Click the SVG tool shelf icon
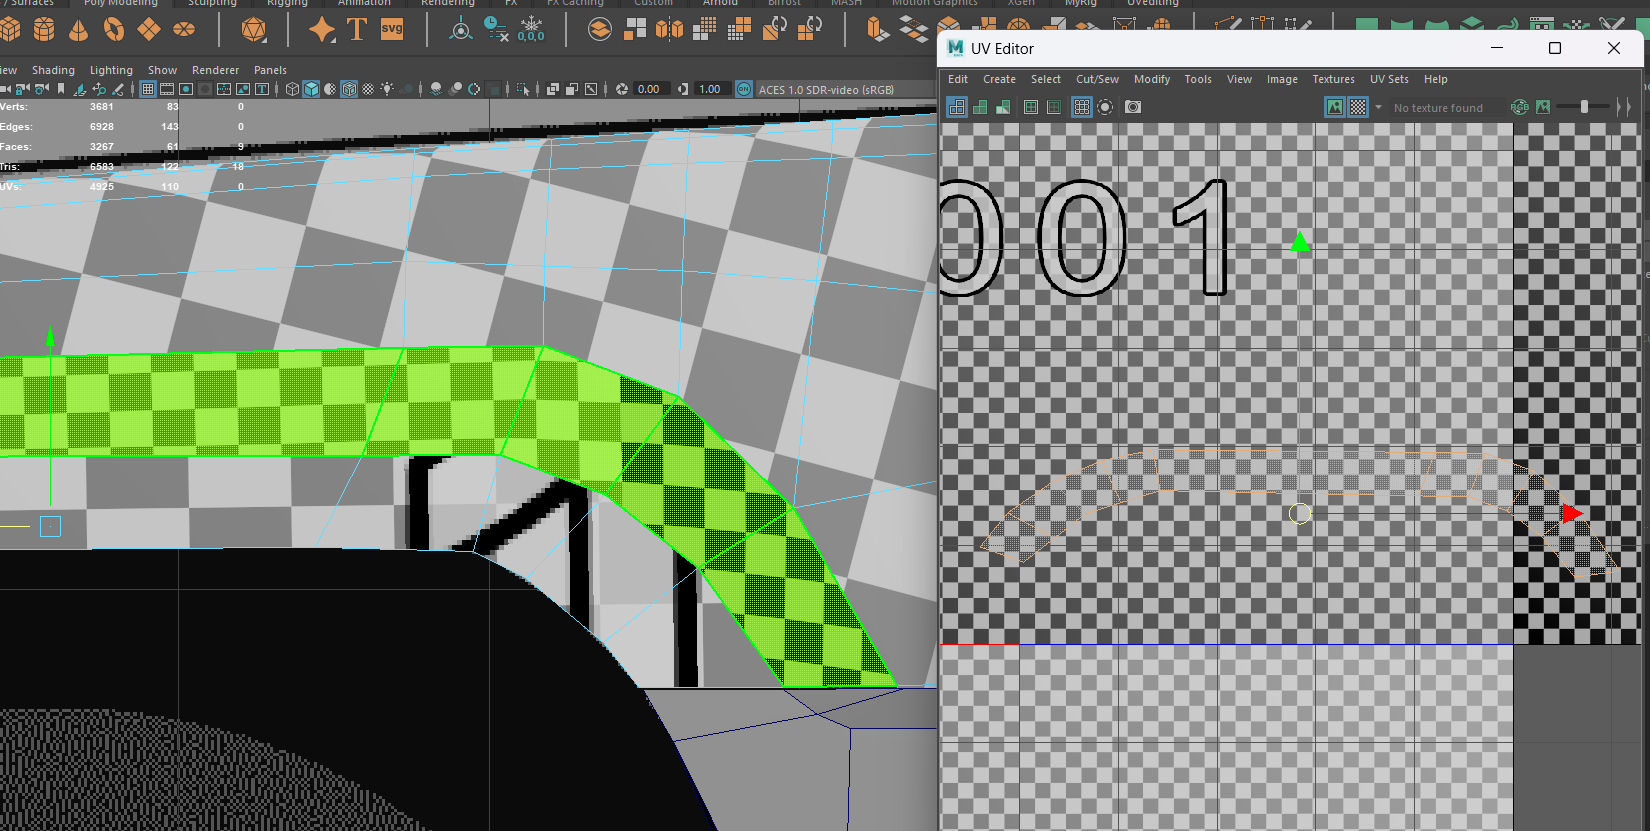1650x831 pixels. (392, 29)
